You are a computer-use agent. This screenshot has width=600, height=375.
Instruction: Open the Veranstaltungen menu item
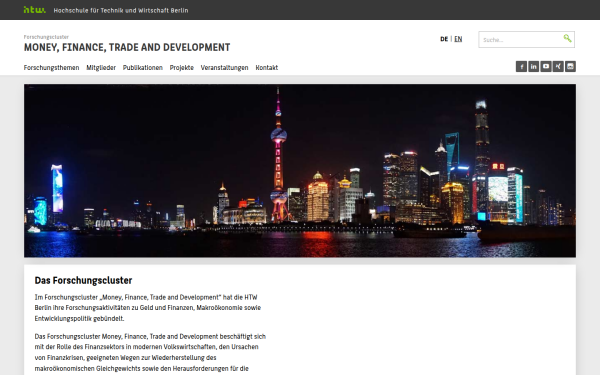coord(224,68)
